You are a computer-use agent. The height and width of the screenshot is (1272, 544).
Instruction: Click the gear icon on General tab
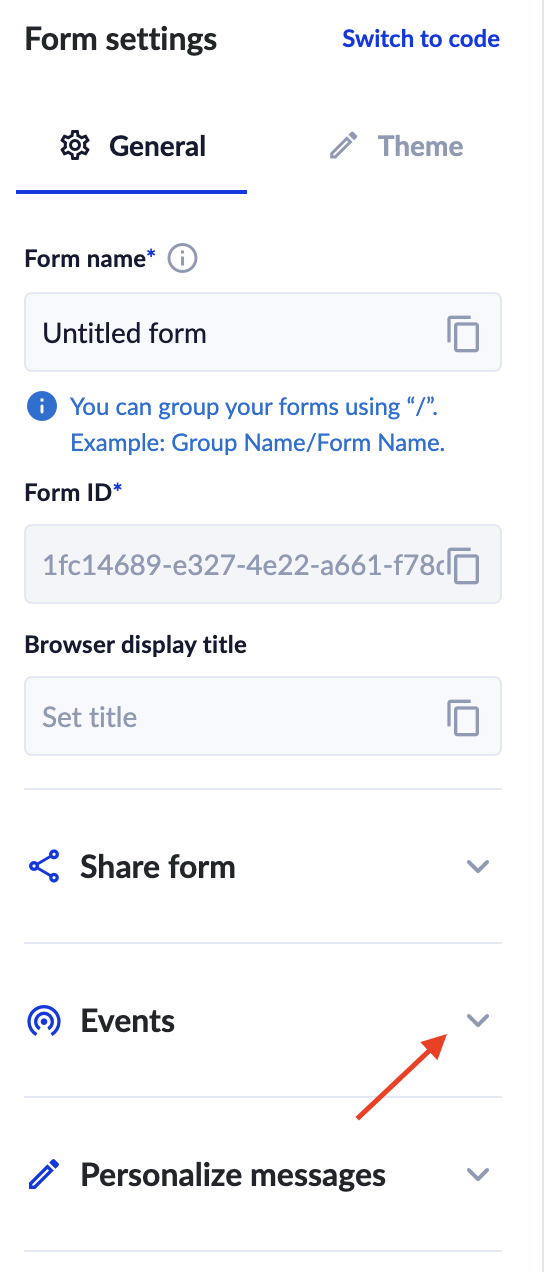tap(75, 146)
